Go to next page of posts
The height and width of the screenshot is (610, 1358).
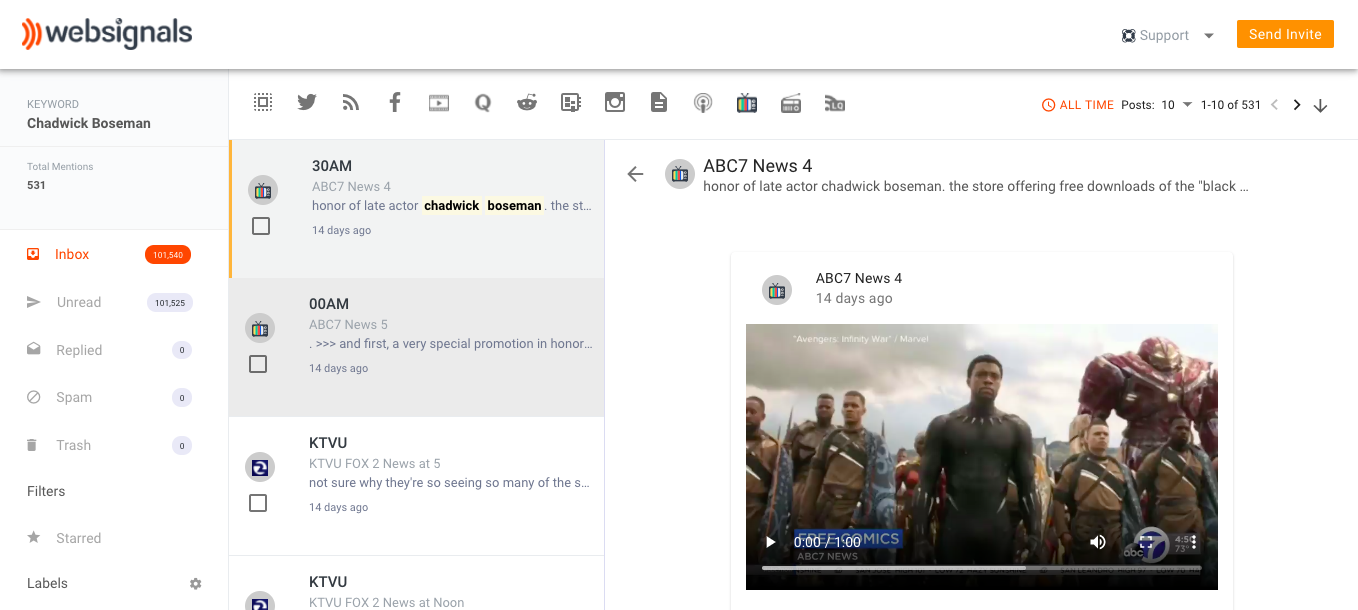click(x=1297, y=105)
